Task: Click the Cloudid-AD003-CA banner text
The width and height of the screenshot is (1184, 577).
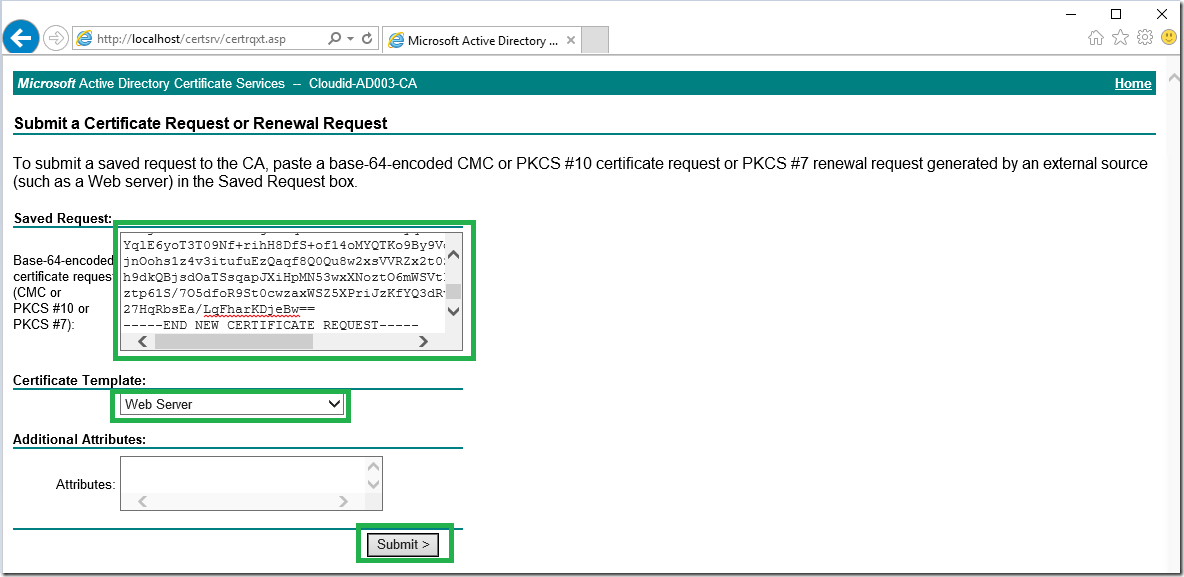Action: pos(362,84)
